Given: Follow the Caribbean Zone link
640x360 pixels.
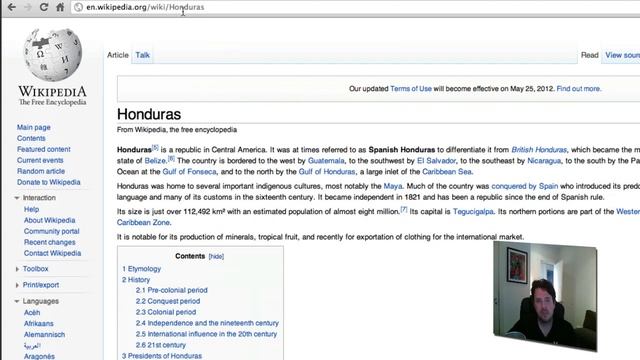Looking at the screenshot, I should point(143,222).
